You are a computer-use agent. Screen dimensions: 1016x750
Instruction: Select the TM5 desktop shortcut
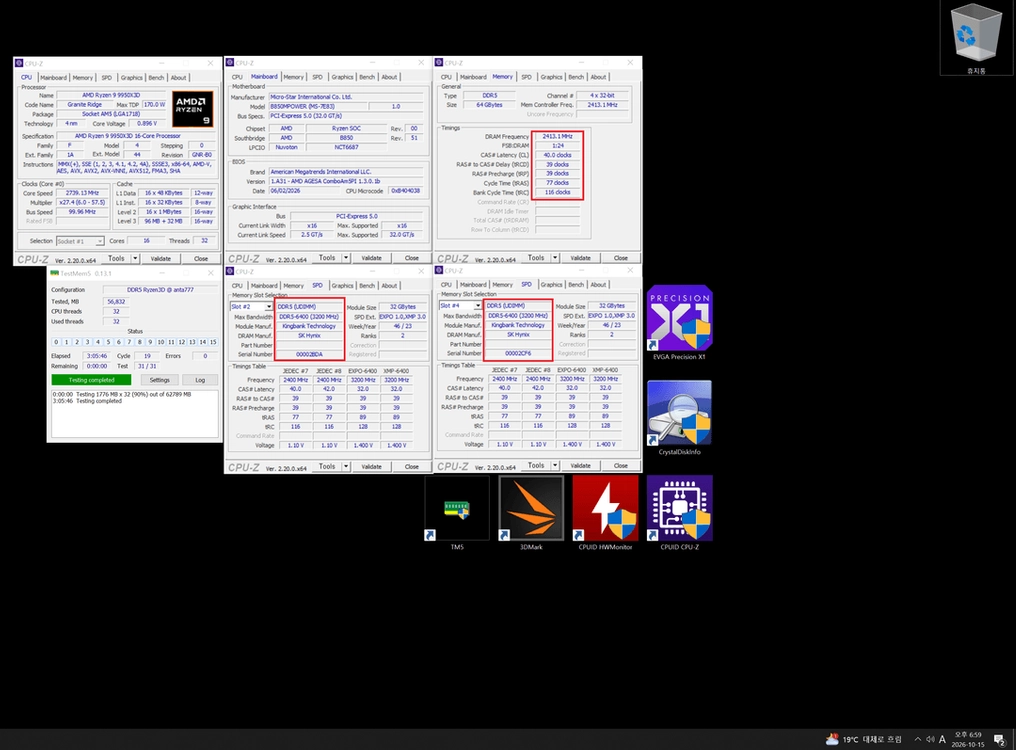coord(457,513)
